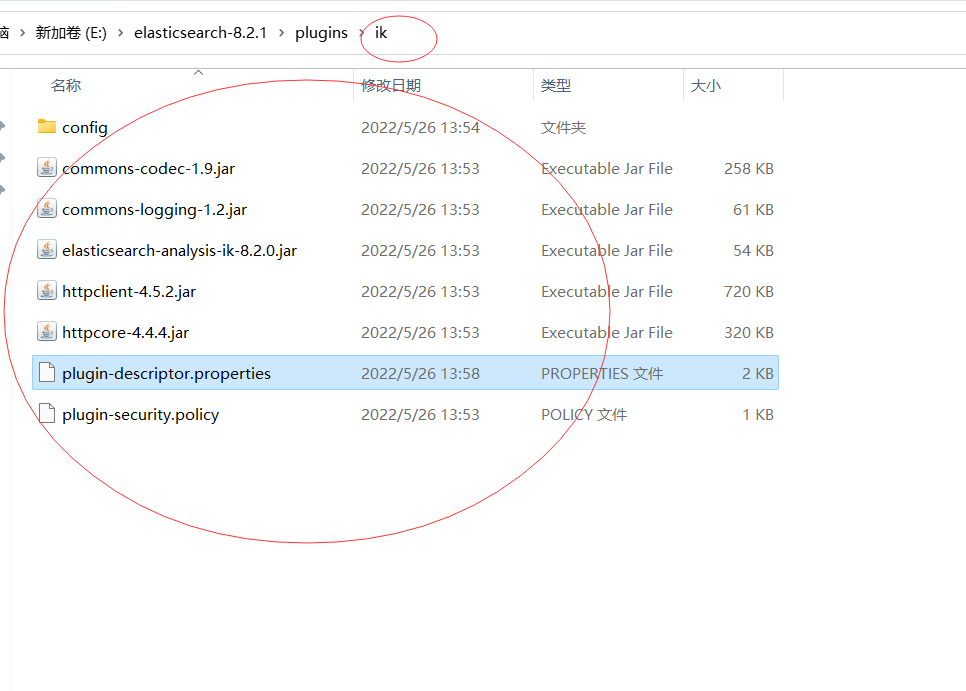Image resolution: width=966 pixels, height=691 pixels.
Task: Select the plugin-security.policy file icon
Action: tap(47, 414)
